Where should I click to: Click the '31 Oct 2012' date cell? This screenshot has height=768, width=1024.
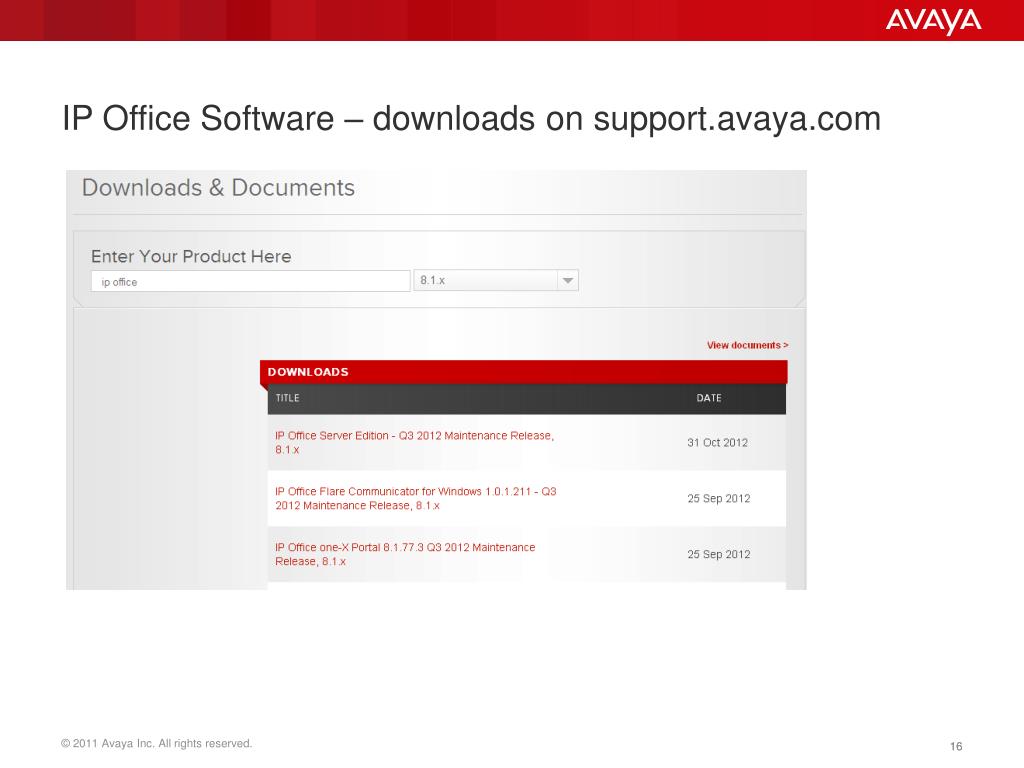point(717,442)
